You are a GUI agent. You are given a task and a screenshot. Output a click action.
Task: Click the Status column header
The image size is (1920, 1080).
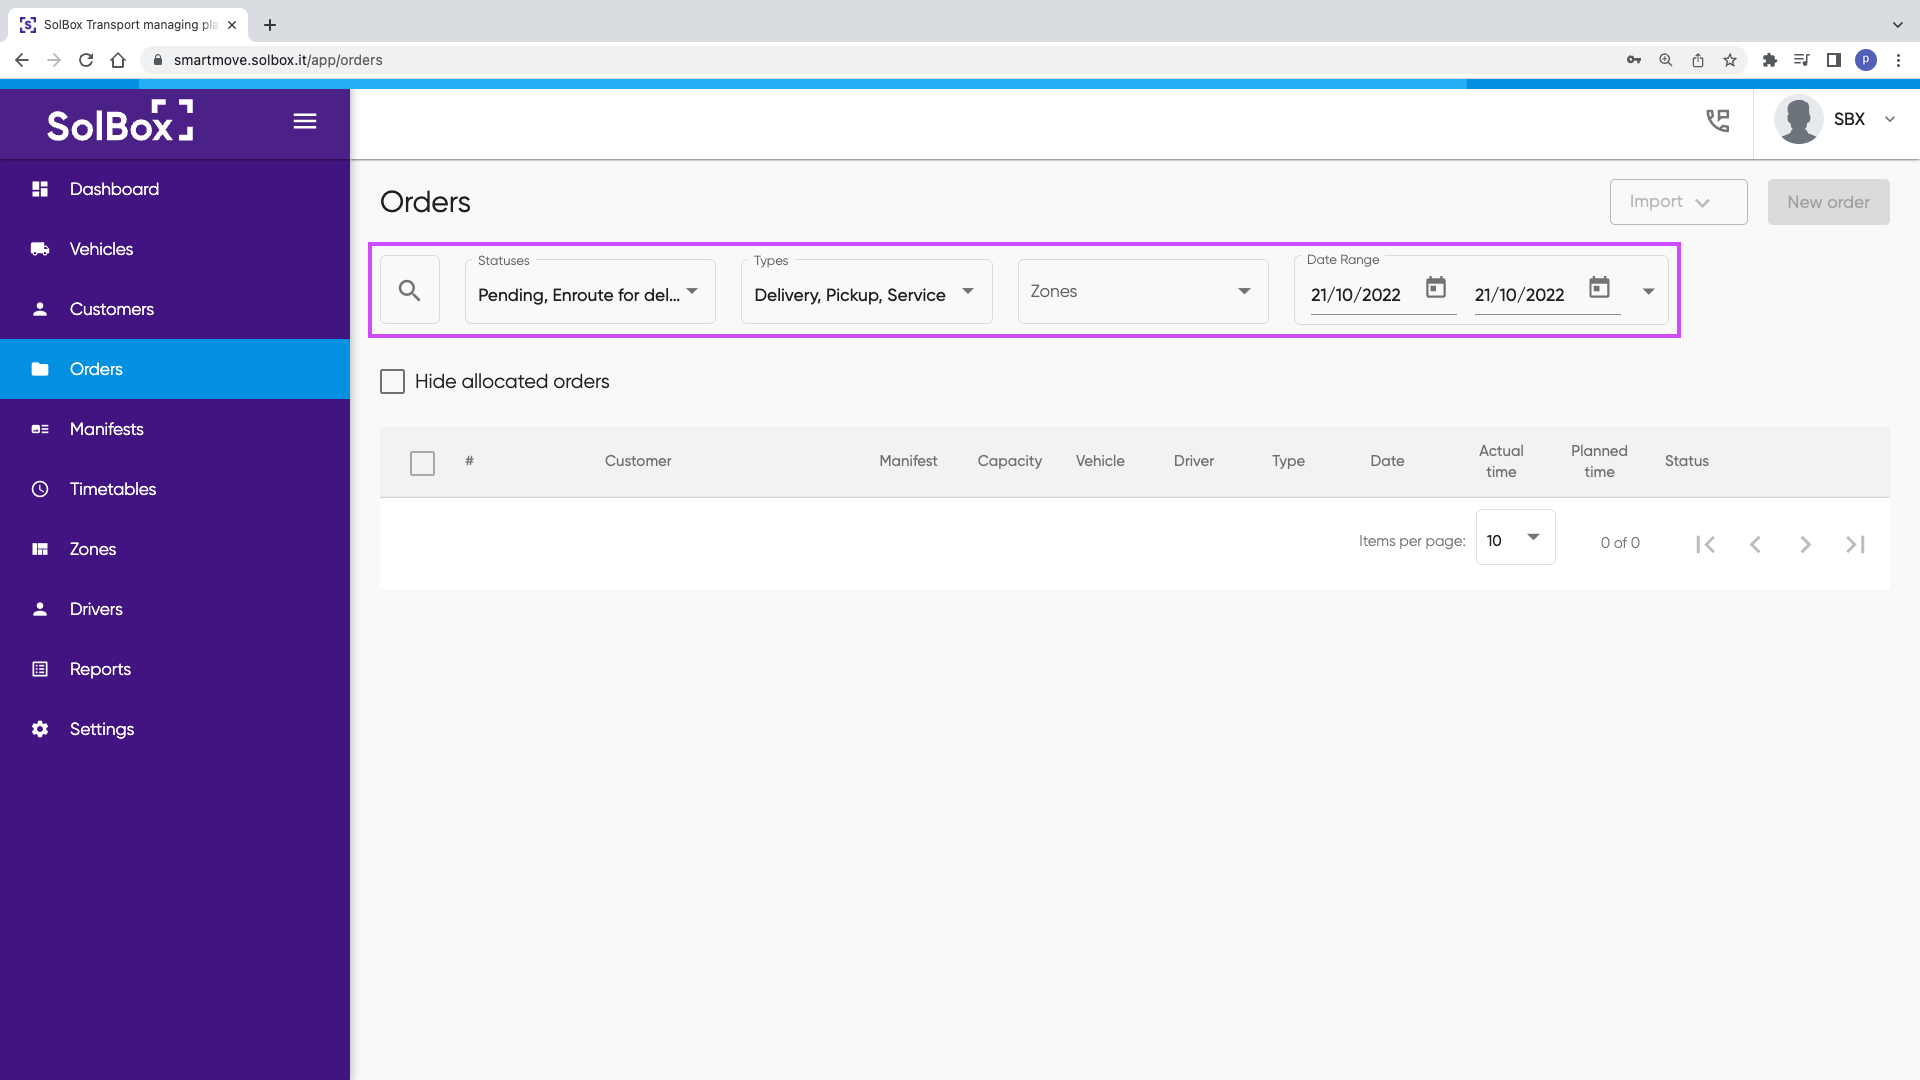1687,461
